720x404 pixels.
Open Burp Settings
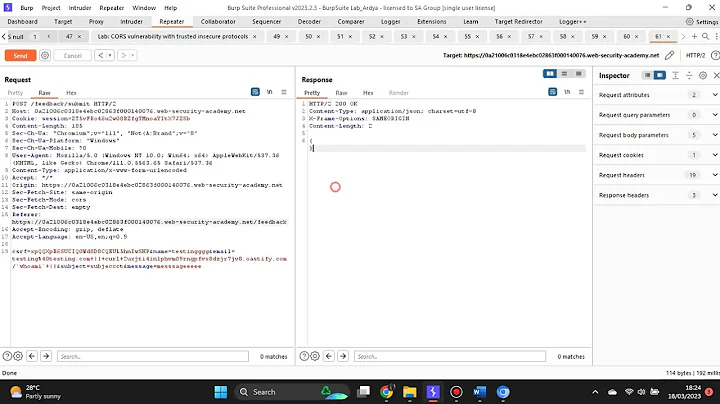click(x=702, y=22)
